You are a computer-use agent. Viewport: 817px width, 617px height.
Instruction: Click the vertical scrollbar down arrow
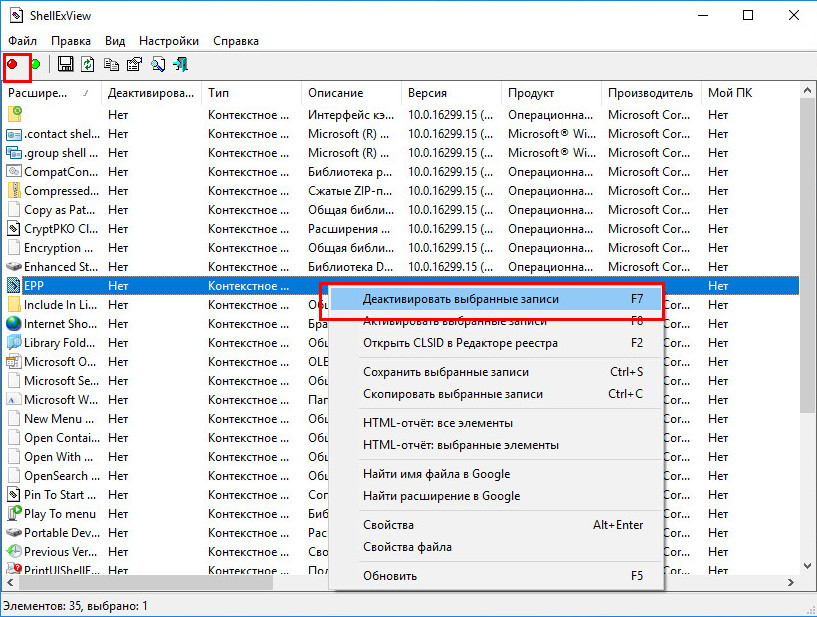(808, 566)
